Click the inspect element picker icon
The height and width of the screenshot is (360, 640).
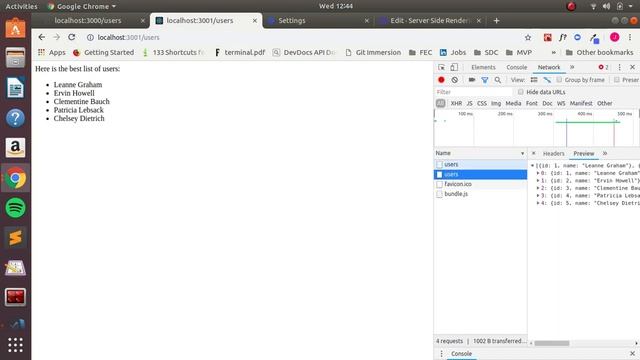442,67
